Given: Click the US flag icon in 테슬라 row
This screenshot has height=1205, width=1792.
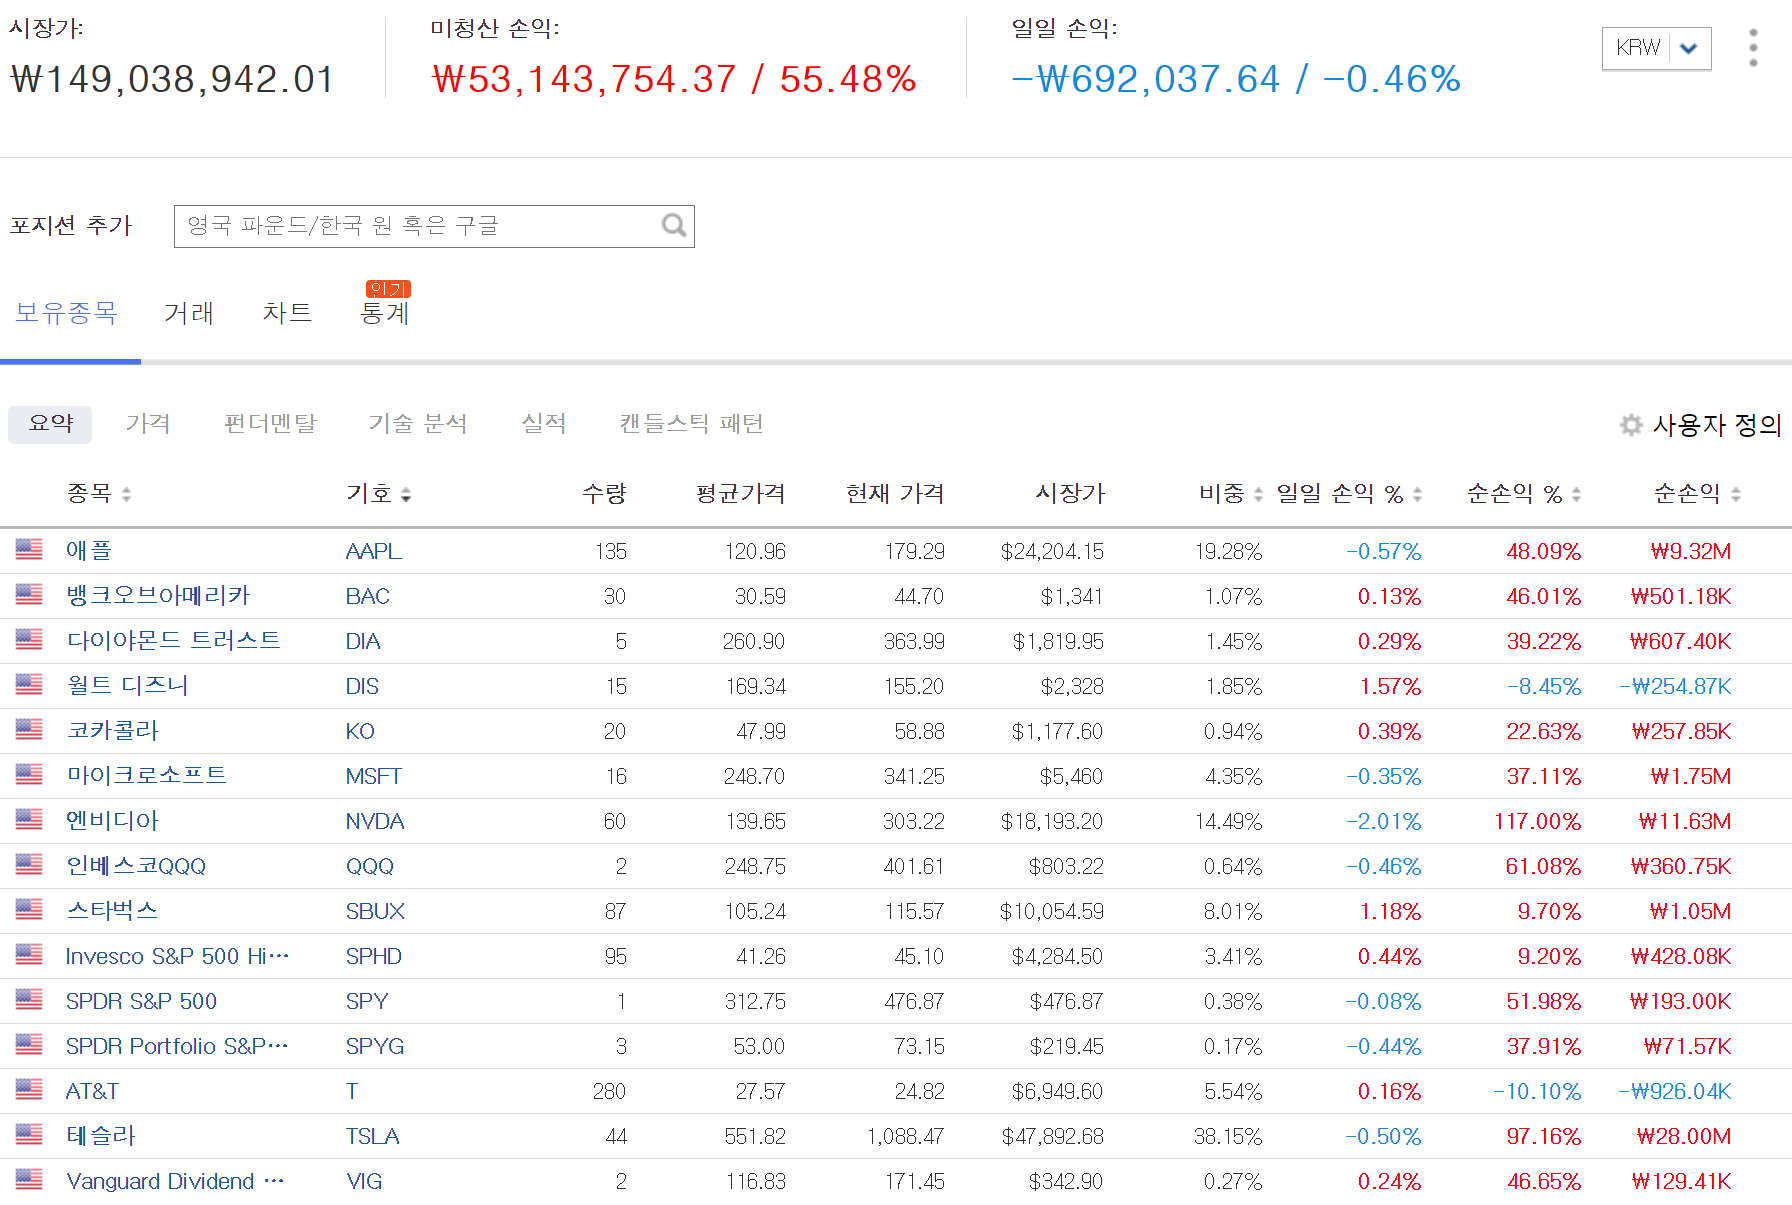Looking at the screenshot, I should 29,1134.
